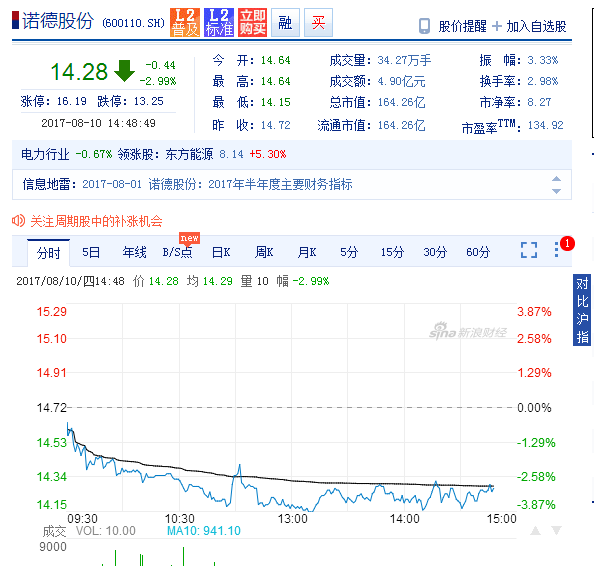The width and height of the screenshot is (594, 566).
Task: Open the B/S点 tab marked new
Action: tap(177, 252)
